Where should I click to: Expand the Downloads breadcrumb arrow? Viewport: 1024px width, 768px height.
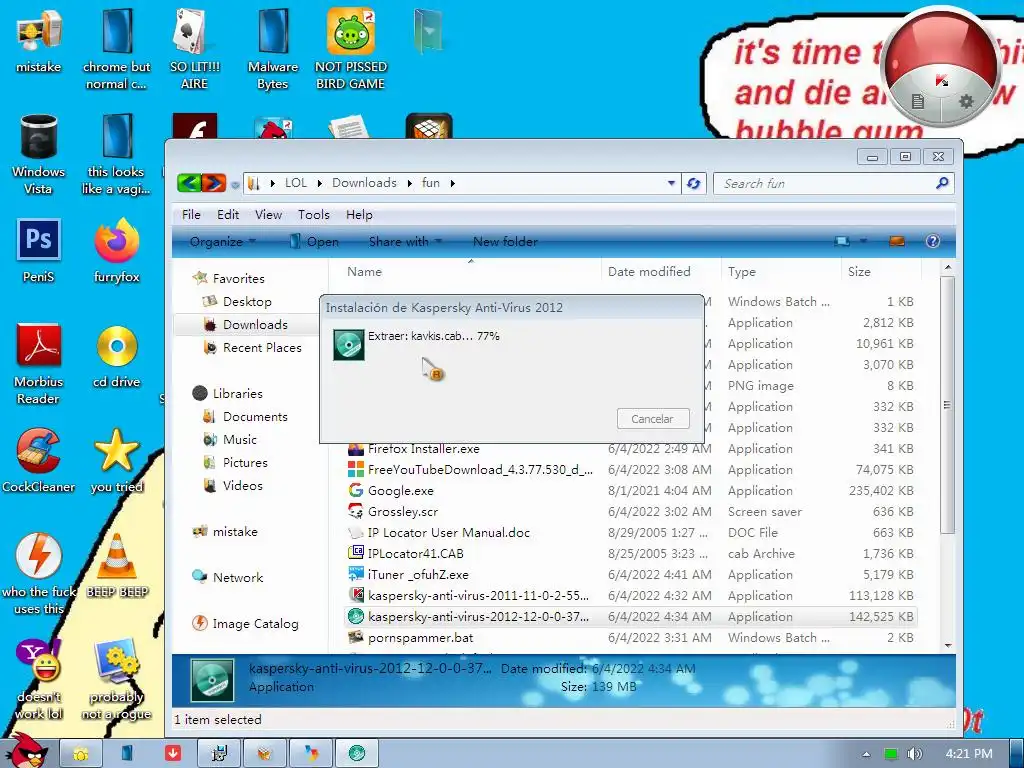[x=409, y=184]
